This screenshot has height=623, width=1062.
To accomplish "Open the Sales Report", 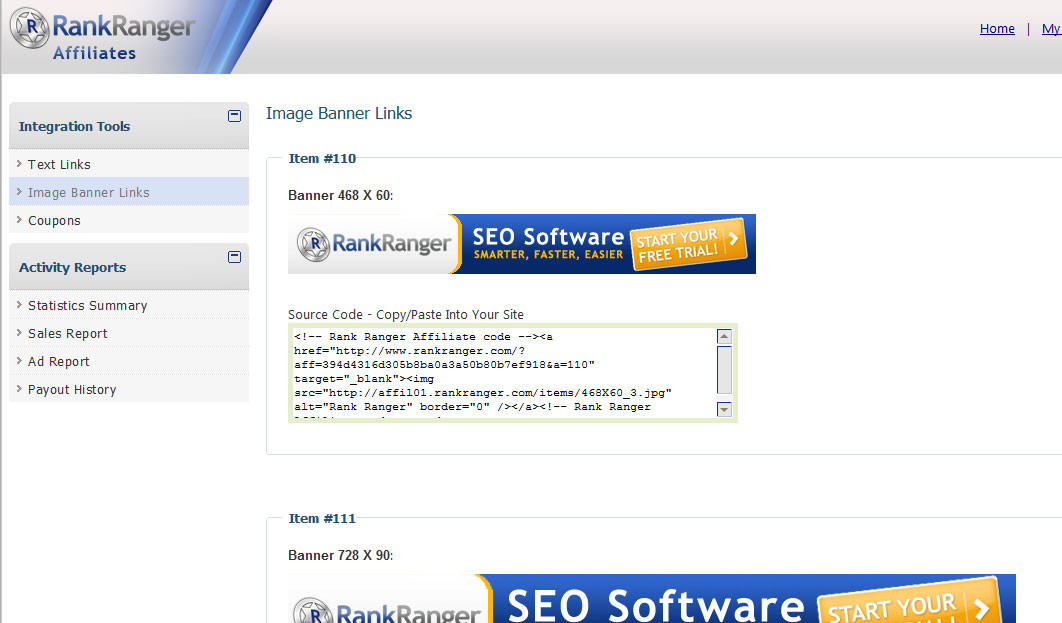I will click(x=68, y=333).
